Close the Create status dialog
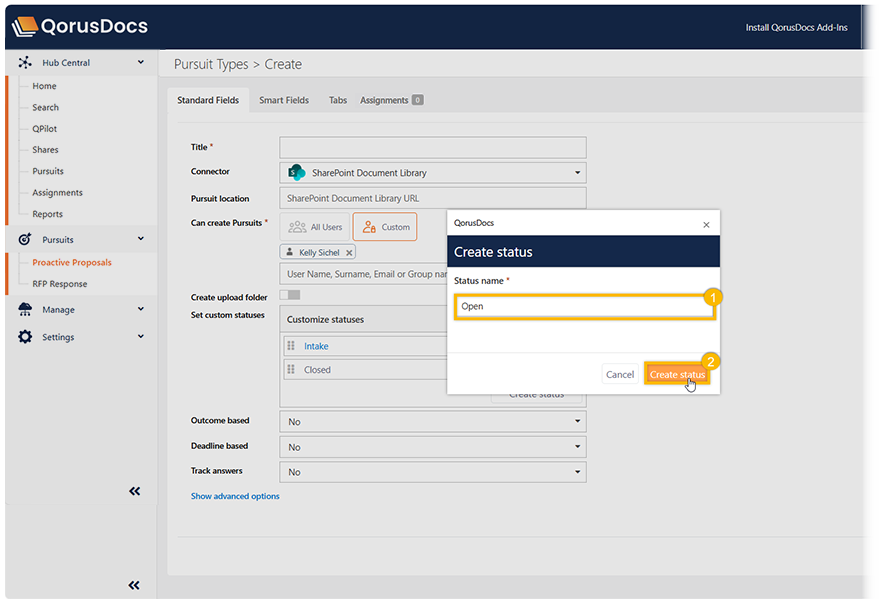 click(x=706, y=224)
